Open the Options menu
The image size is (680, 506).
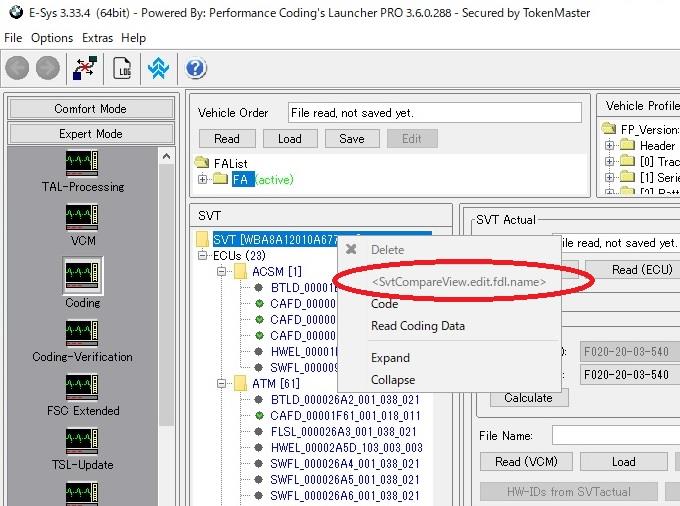tap(52, 38)
